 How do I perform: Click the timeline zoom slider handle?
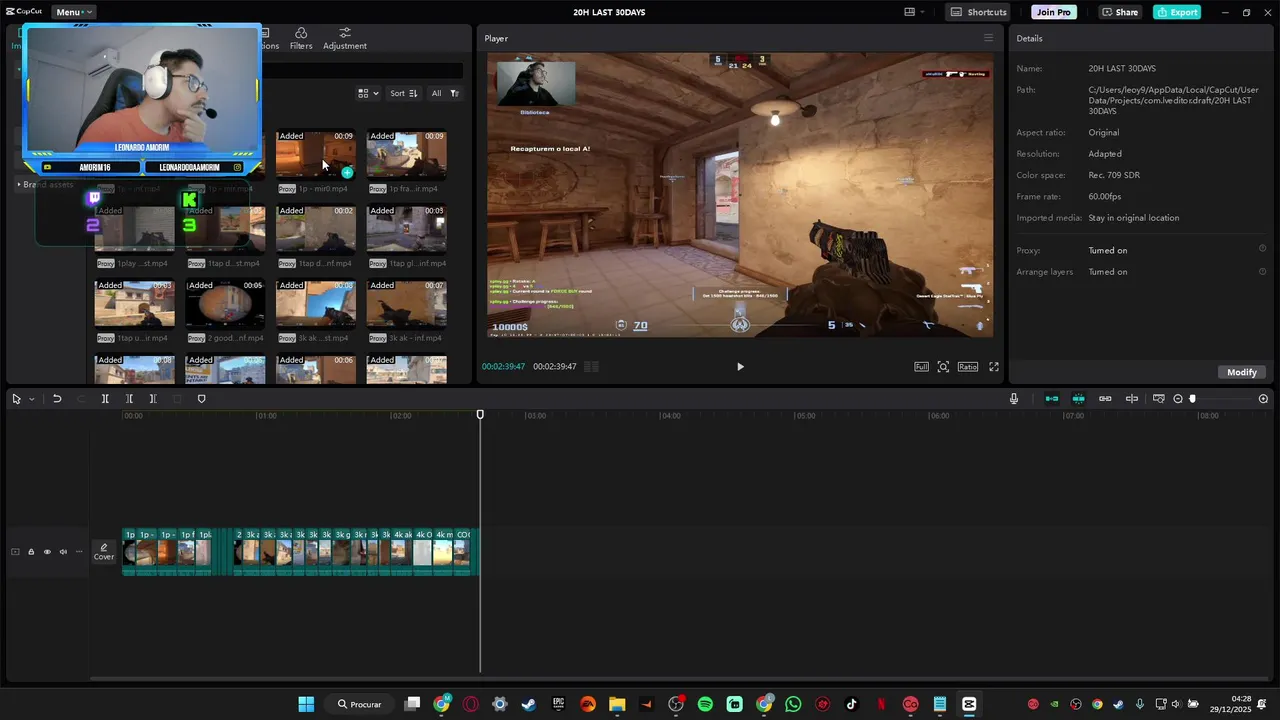pyautogui.click(x=1192, y=399)
